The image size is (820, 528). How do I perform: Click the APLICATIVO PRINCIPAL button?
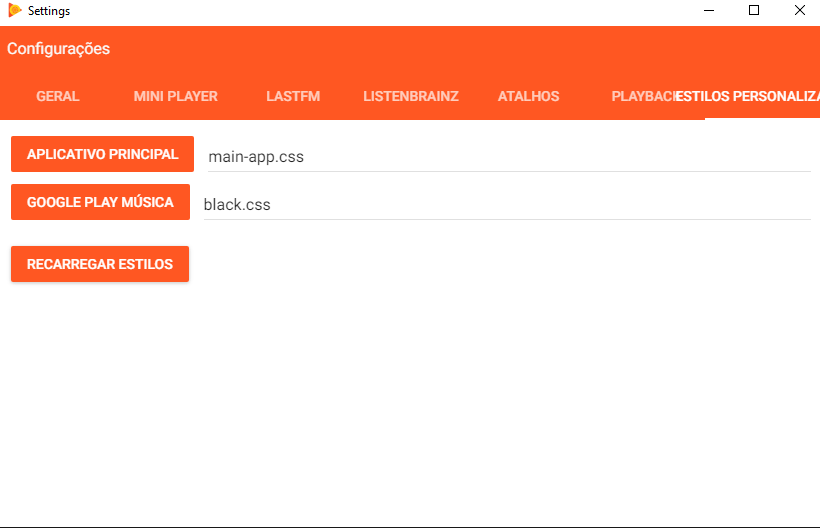click(102, 154)
